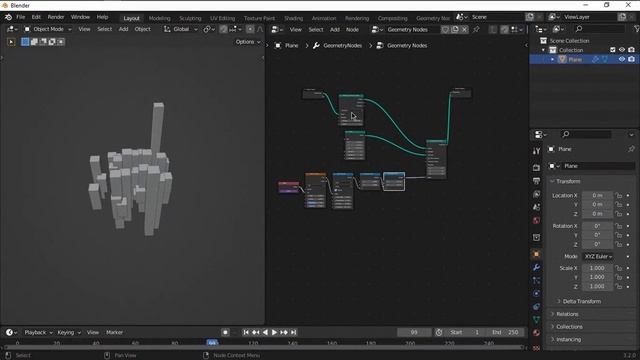The width and height of the screenshot is (640, 360).
Task: Pin the Plane properties context
Action: click(x=631, y=149)
